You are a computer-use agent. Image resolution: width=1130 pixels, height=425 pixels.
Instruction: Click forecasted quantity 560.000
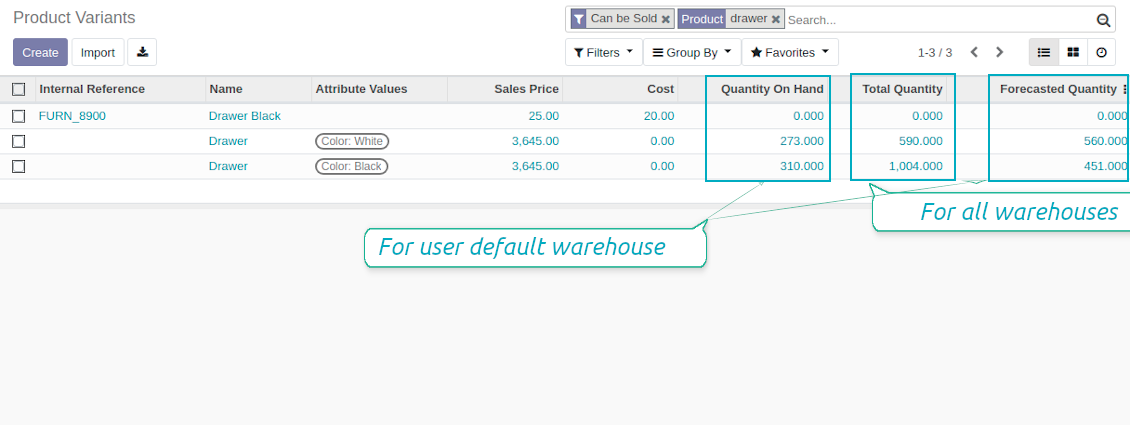point(1105,141)
